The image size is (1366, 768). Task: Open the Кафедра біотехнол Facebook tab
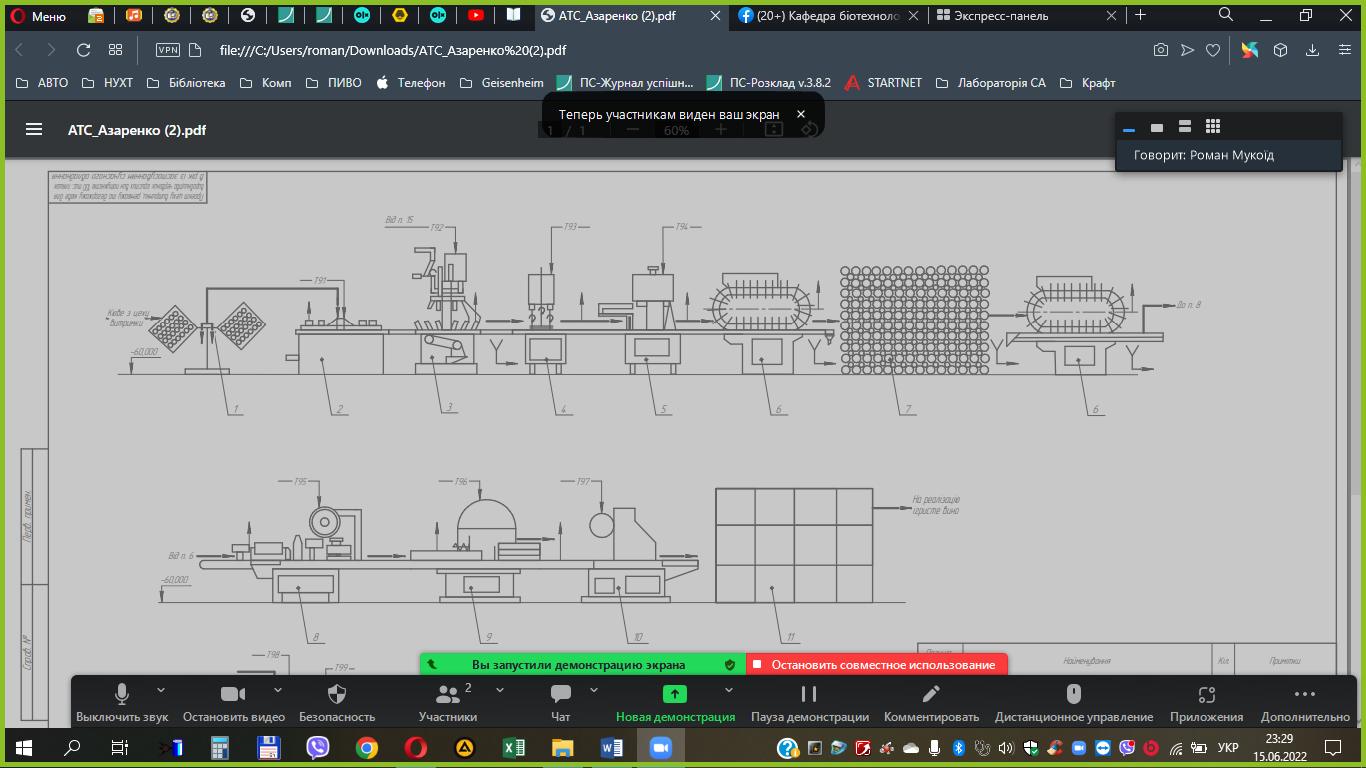coord(820,16)
